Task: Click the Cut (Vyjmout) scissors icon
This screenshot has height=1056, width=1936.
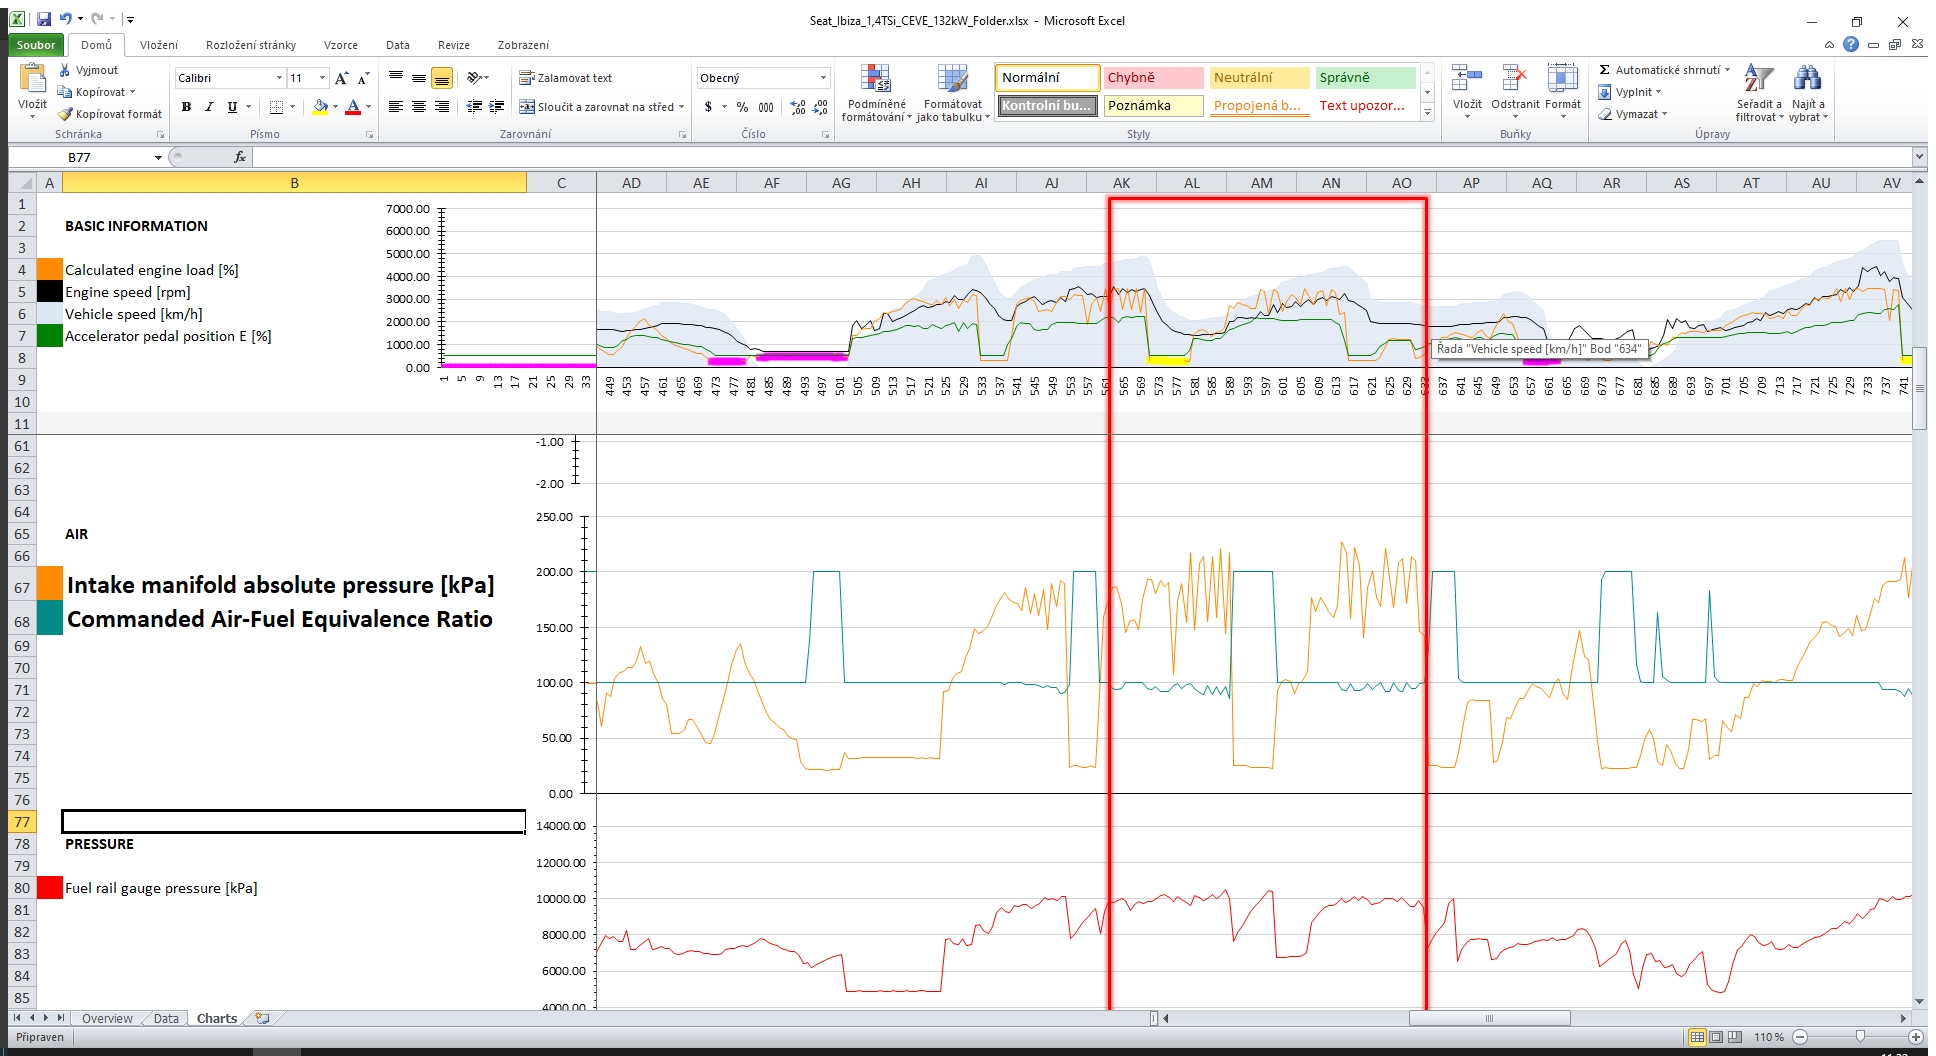Action: [65, 70]
